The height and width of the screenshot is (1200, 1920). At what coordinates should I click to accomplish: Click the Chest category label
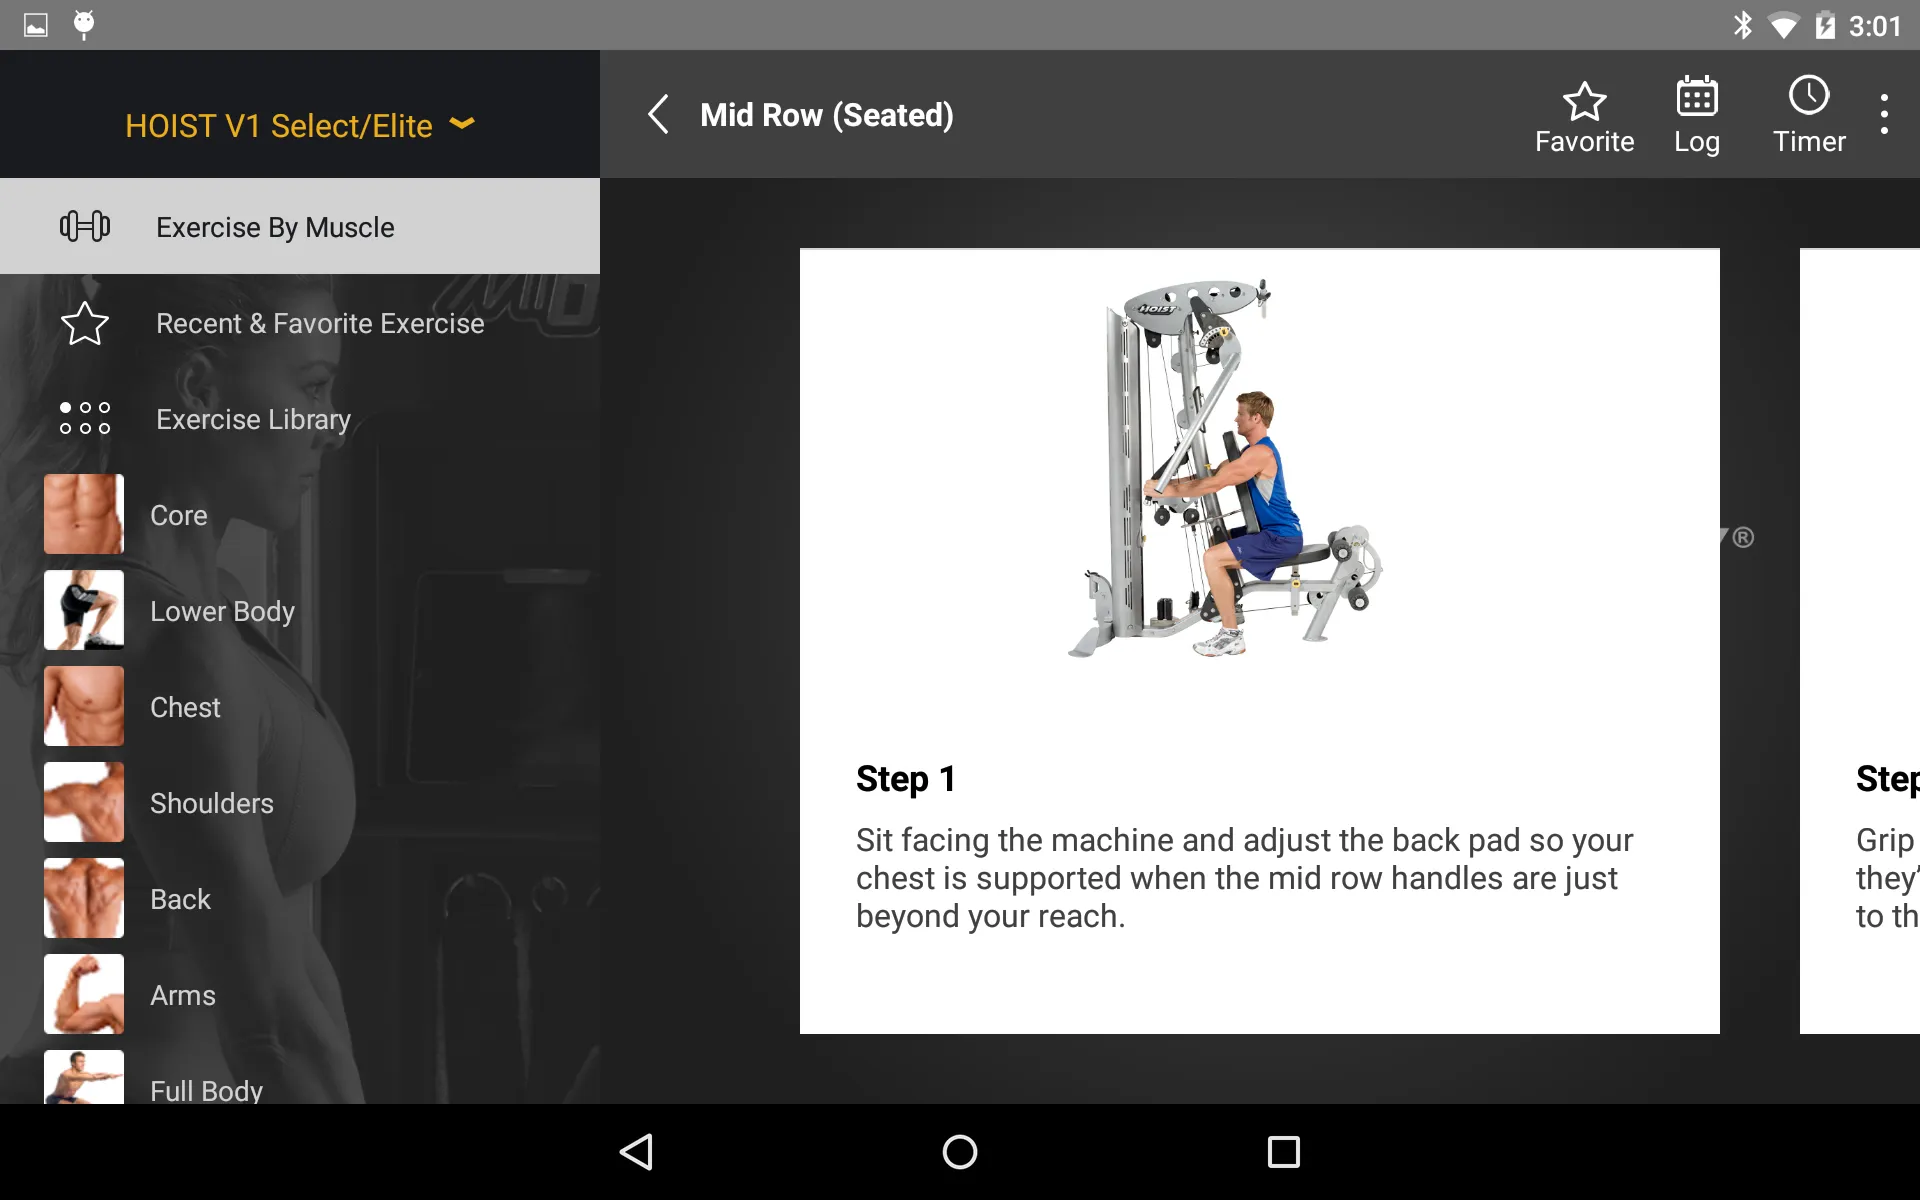(185, 706)
